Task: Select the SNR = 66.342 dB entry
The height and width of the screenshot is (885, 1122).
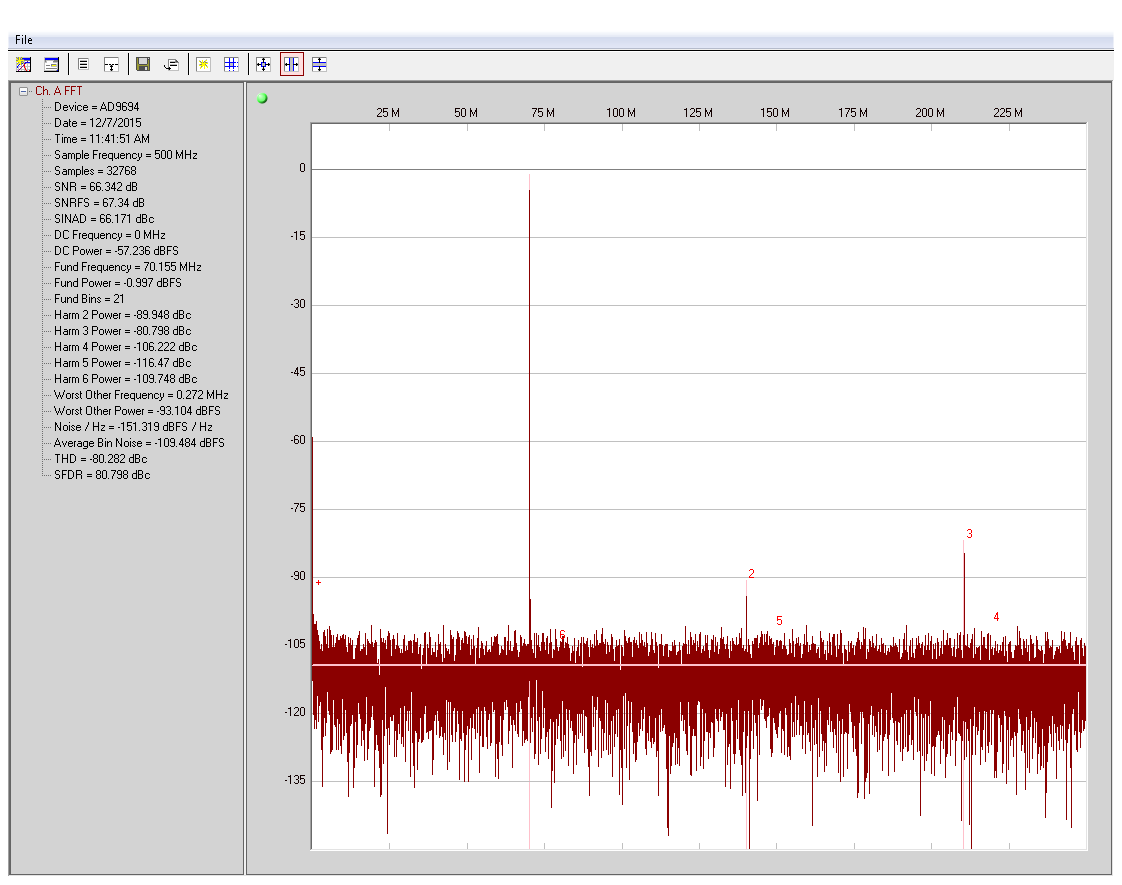Action: coord(96,187)
